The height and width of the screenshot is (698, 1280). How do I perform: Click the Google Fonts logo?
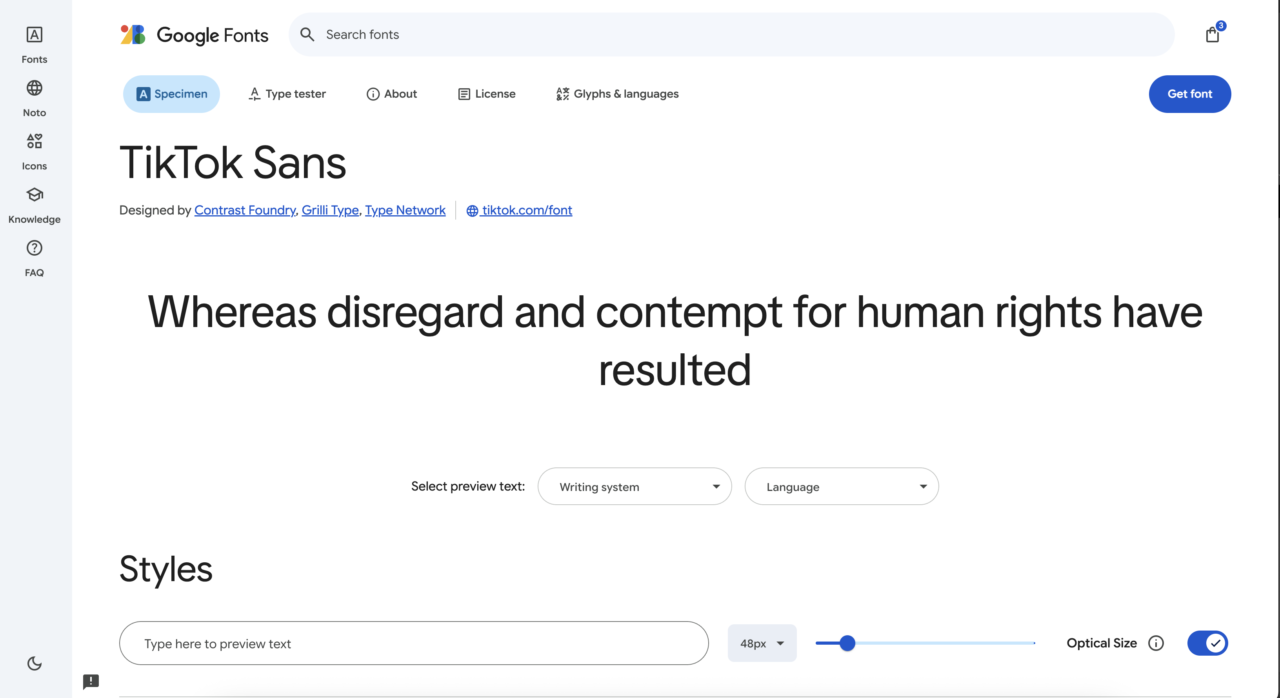(194, 35)
